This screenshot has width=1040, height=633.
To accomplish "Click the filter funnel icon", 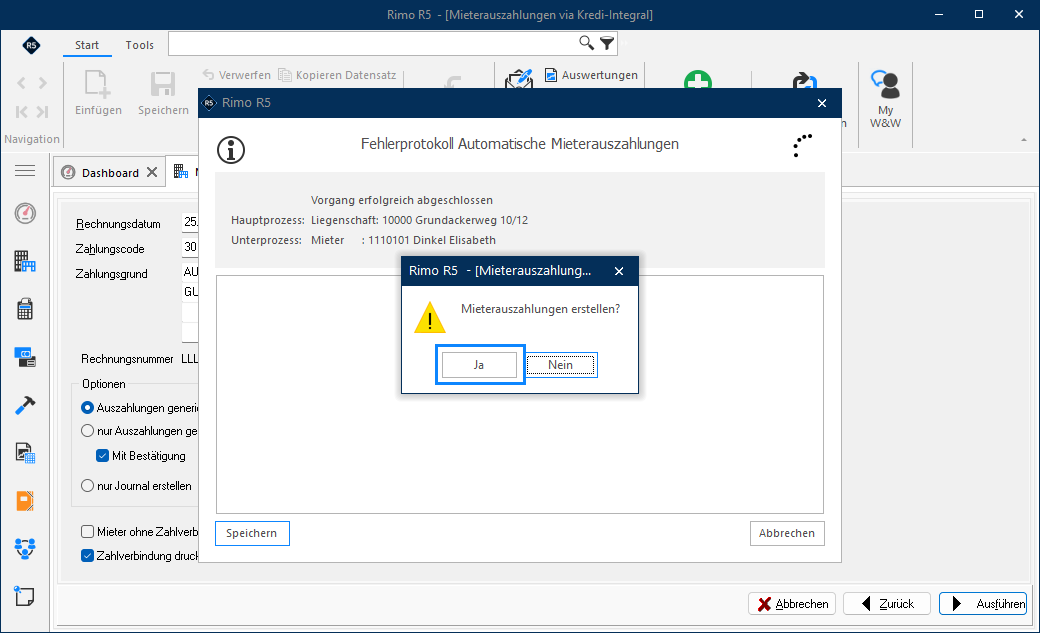I will [x=607, y=43].
